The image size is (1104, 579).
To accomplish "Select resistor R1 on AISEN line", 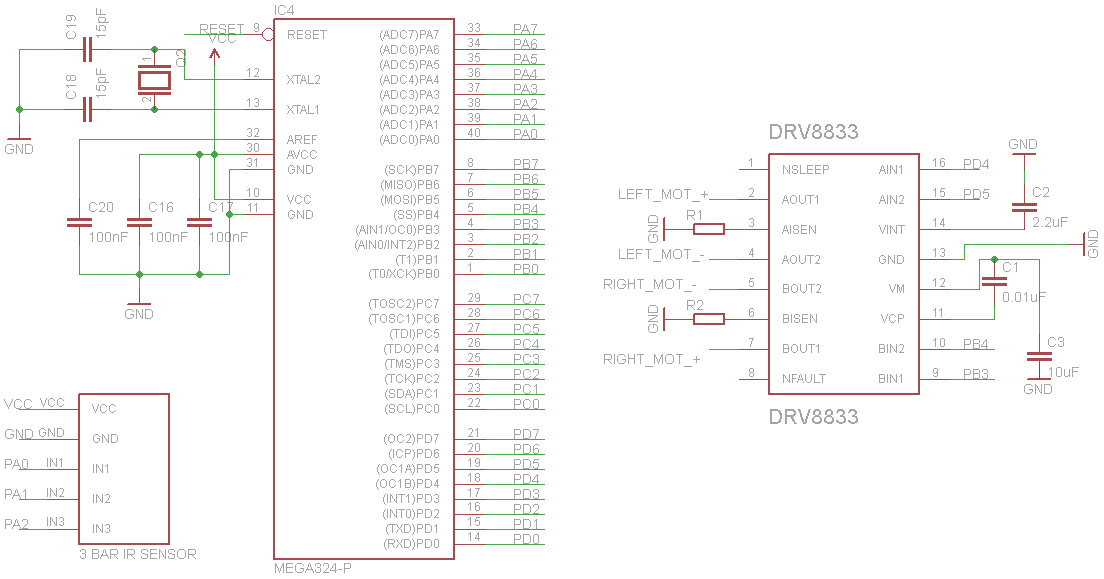I will pos(709,229).
